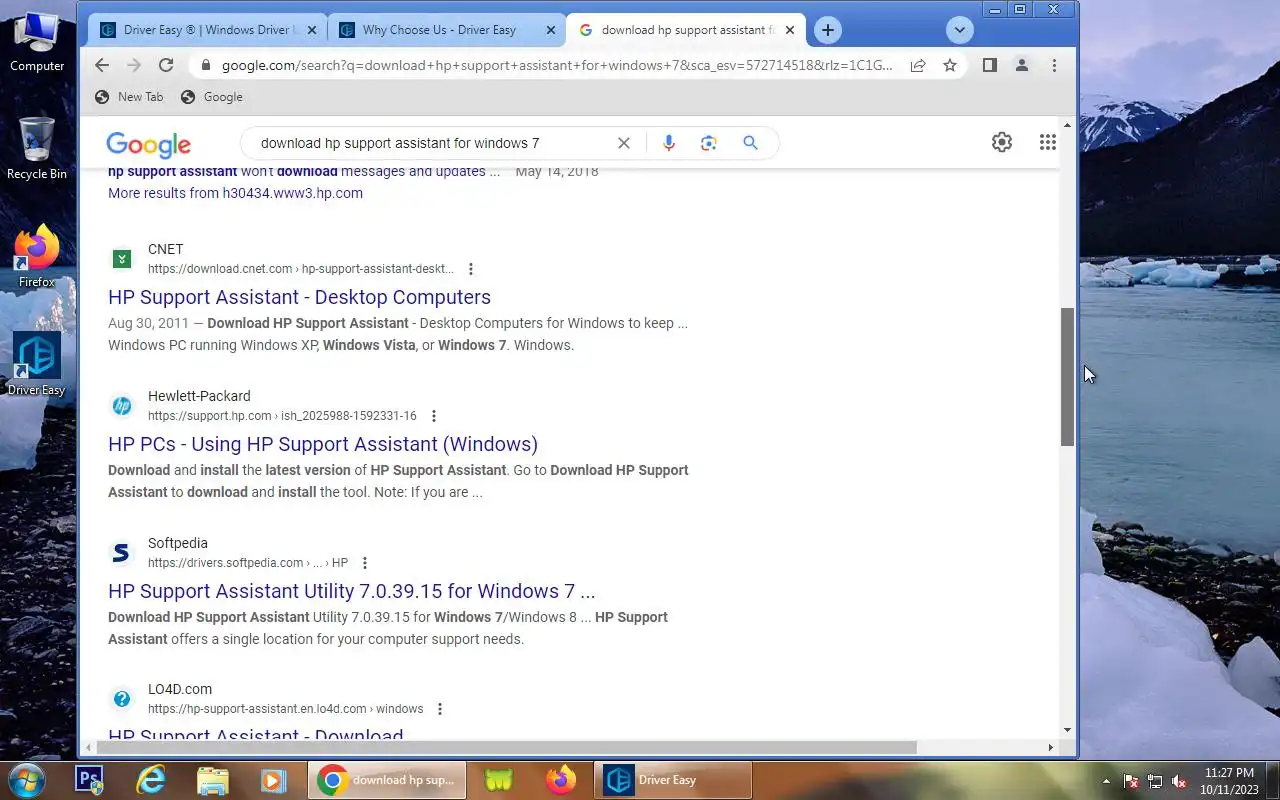Image resolution: width=1280 pixels, height=800 pixels.
Task: Open network status tray icon
Action: pos(1155,781)
